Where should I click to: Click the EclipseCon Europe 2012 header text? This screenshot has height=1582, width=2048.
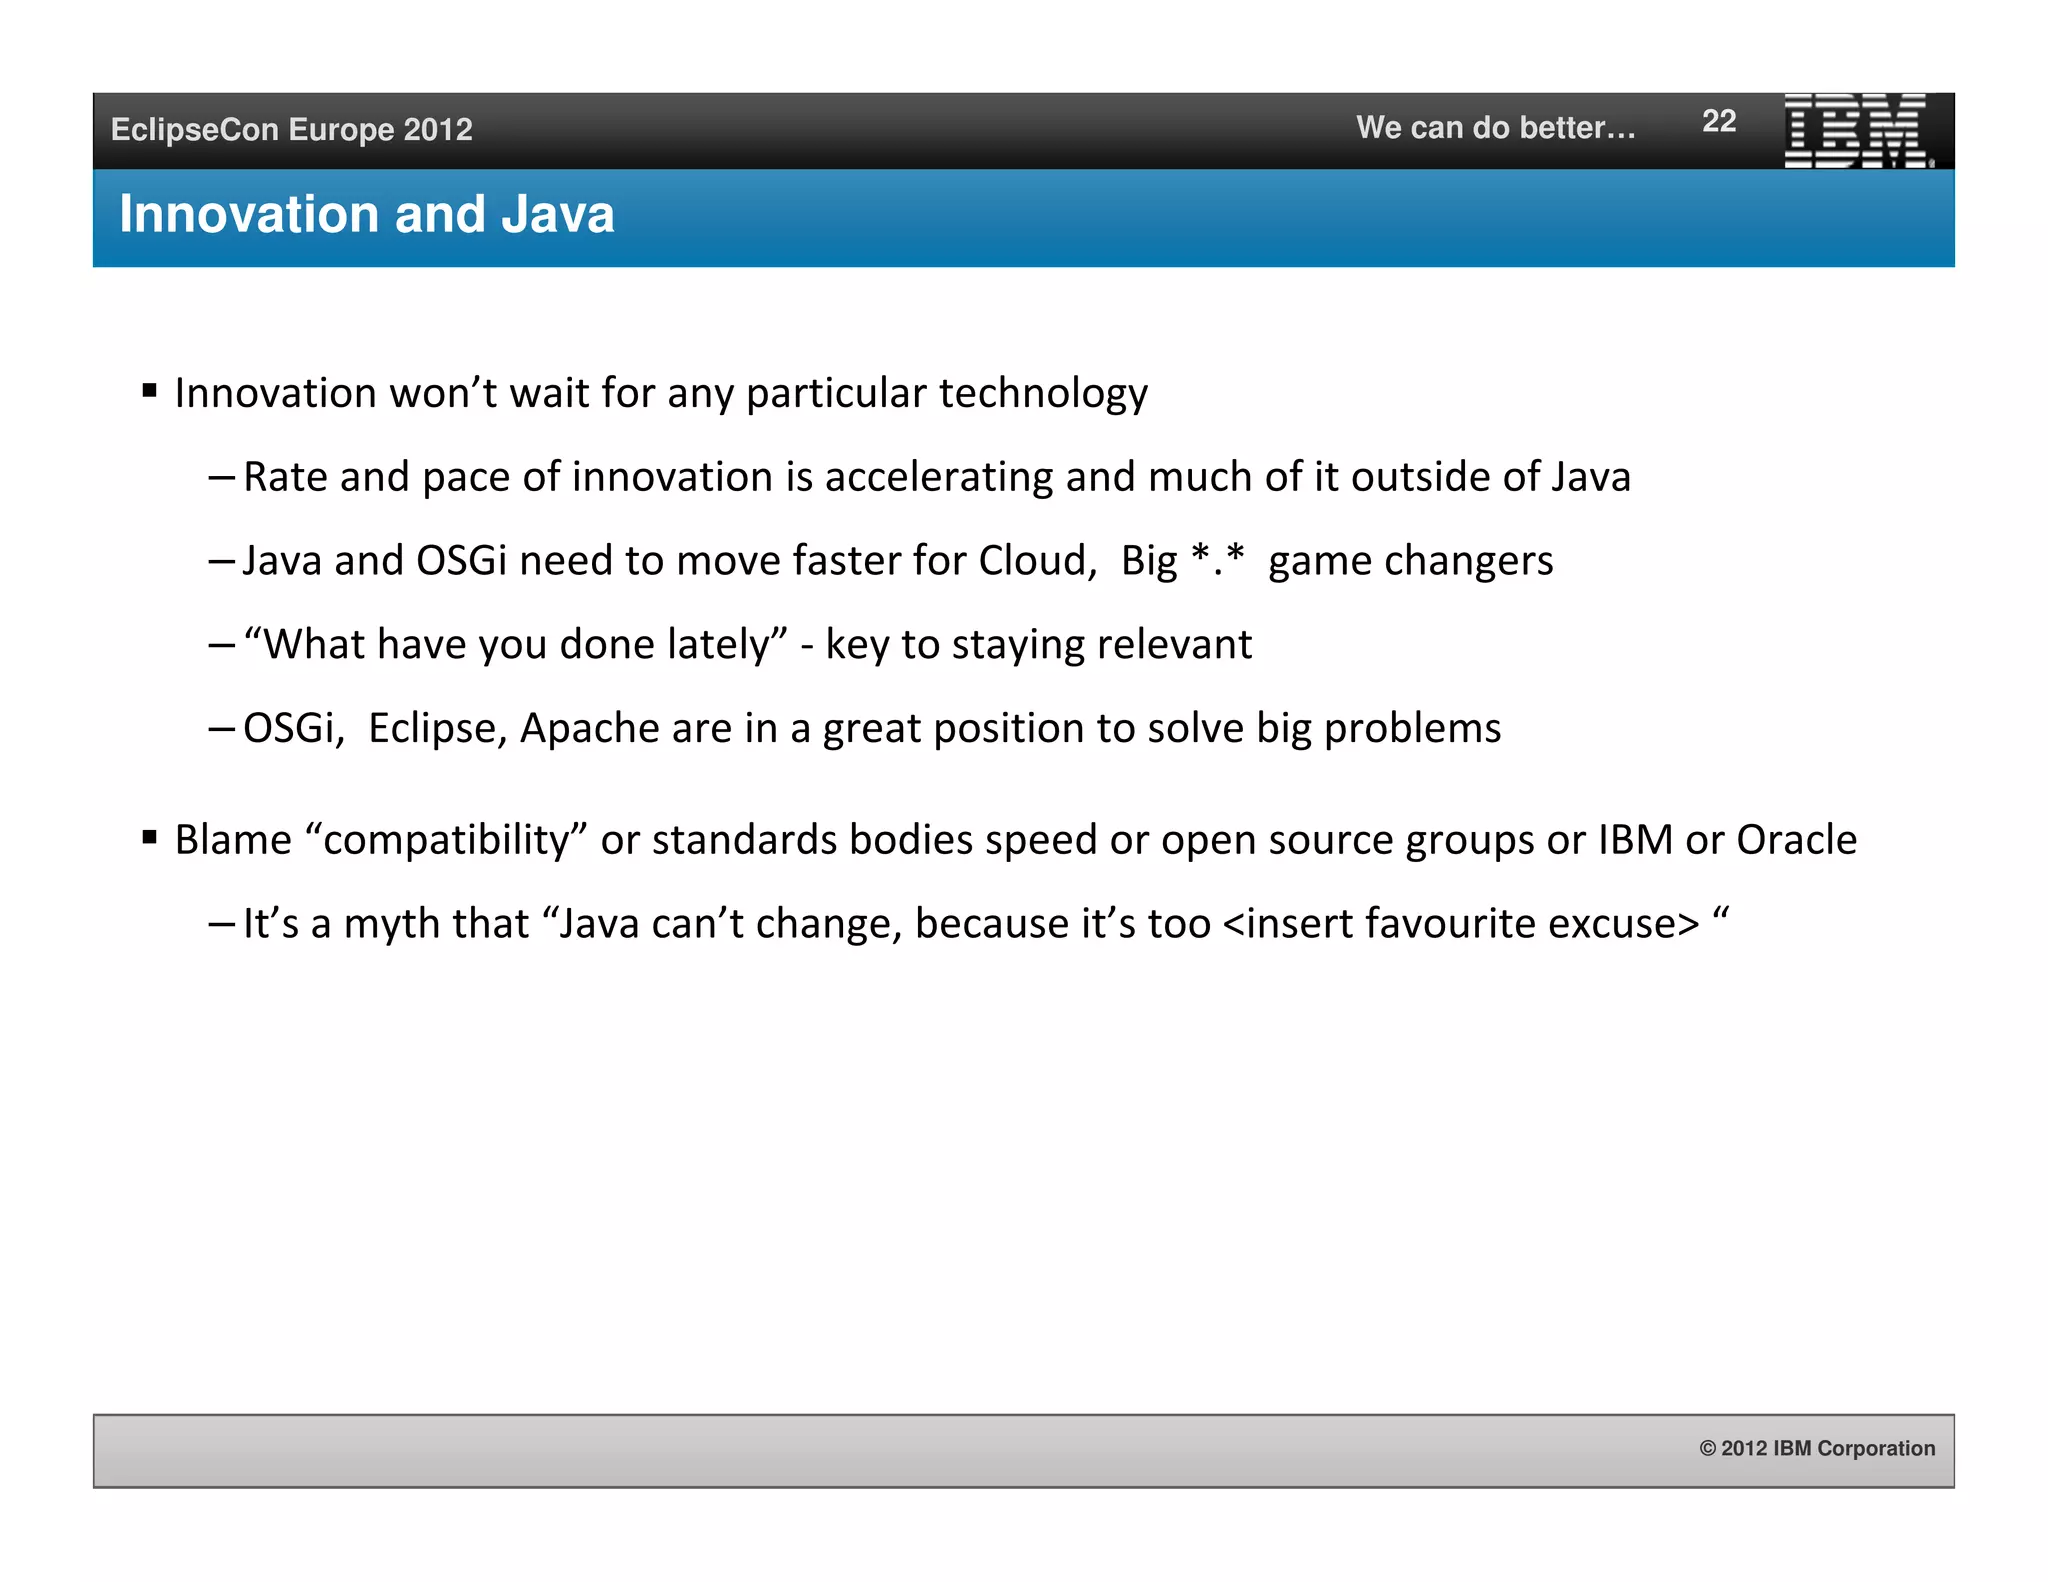tap(291, 129)
